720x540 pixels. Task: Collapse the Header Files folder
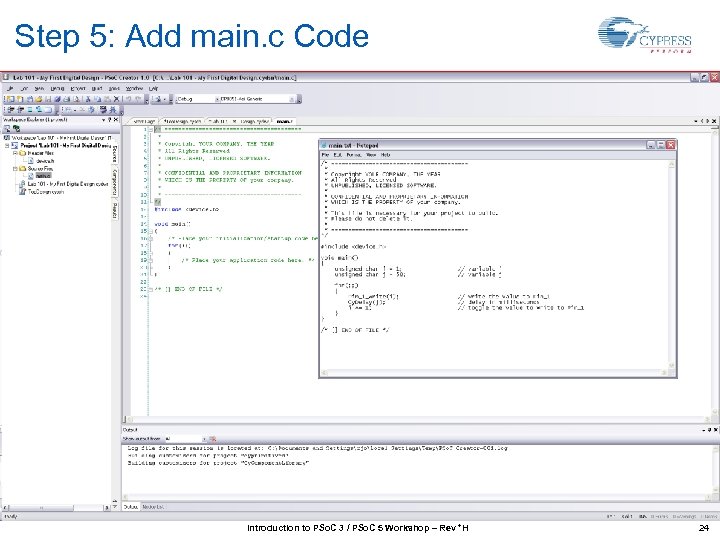[x=15, y=153]
